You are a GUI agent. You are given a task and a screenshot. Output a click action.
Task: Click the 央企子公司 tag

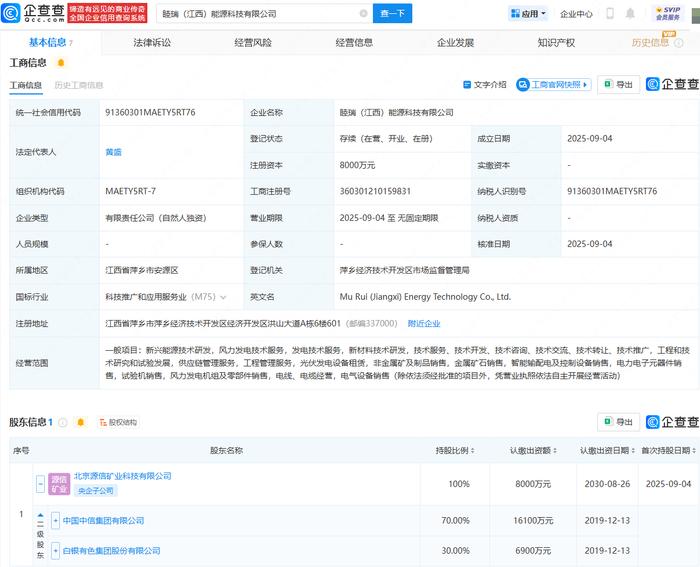pos(96,491)
